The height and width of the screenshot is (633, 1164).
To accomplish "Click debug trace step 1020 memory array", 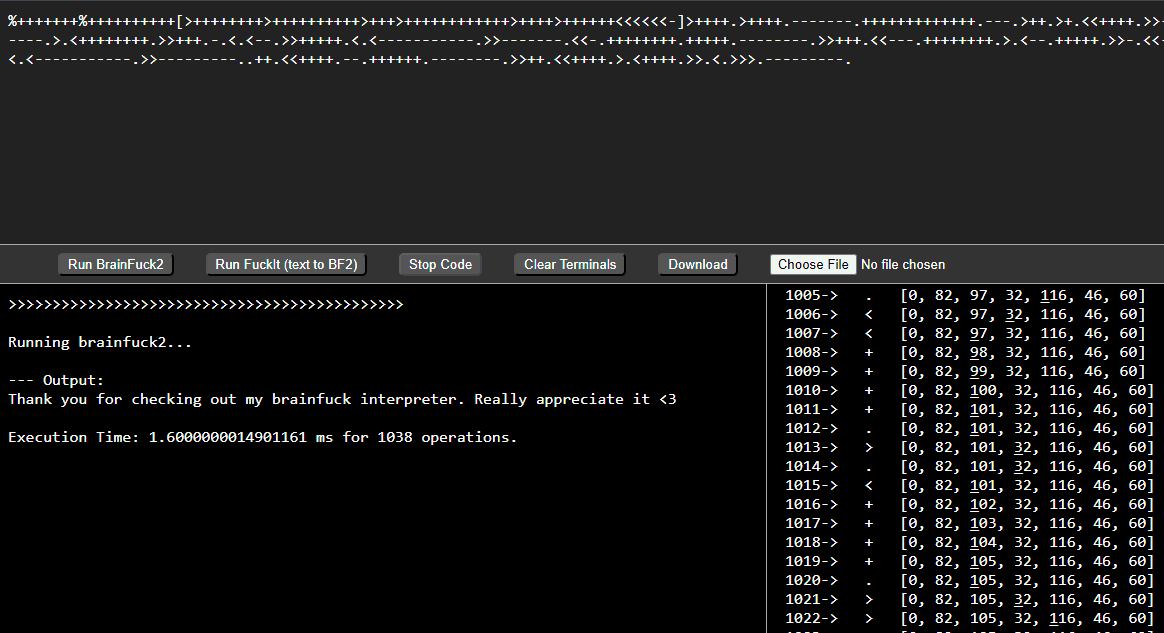I will coord(1027,580).
